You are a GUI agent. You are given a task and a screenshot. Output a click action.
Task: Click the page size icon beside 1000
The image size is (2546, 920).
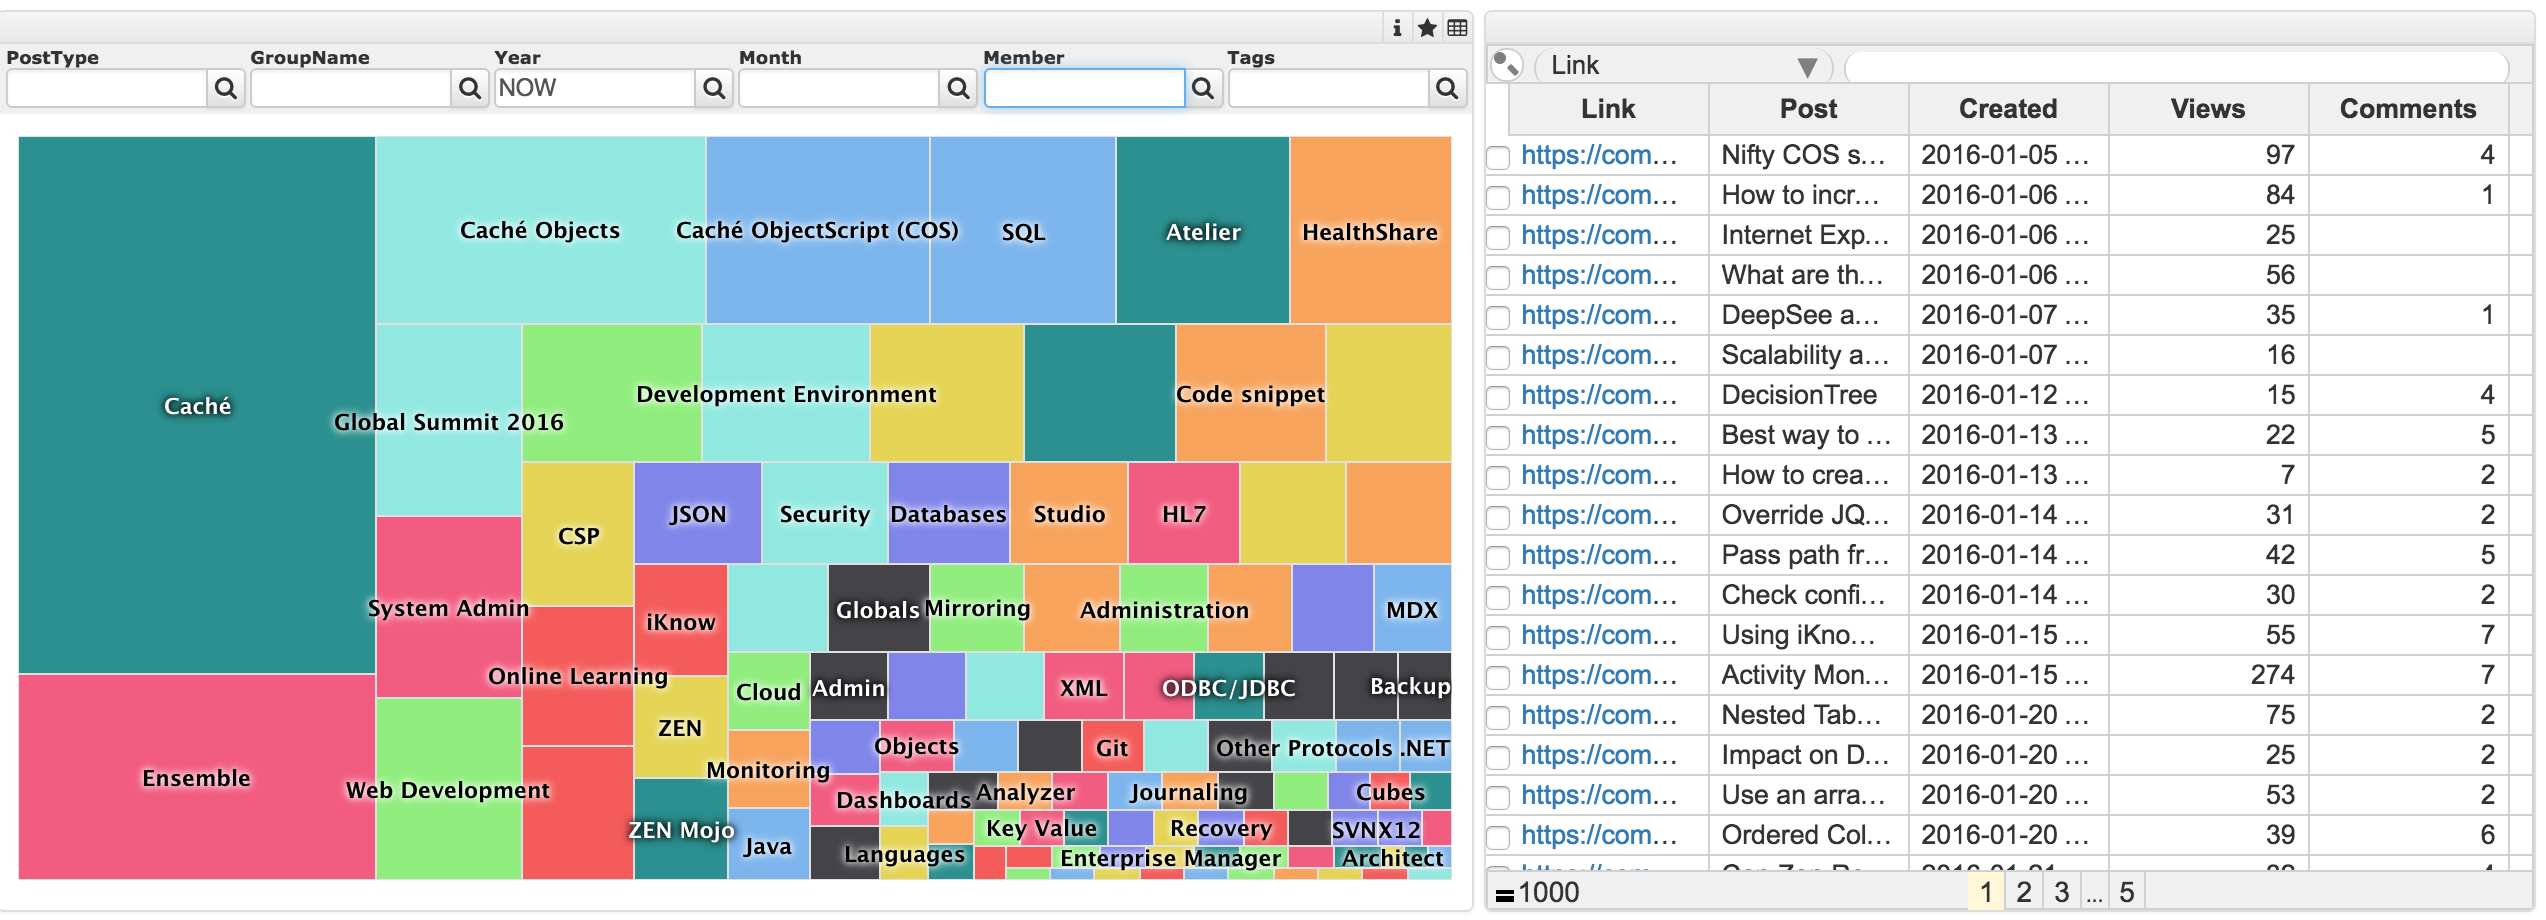[1504, 894]
